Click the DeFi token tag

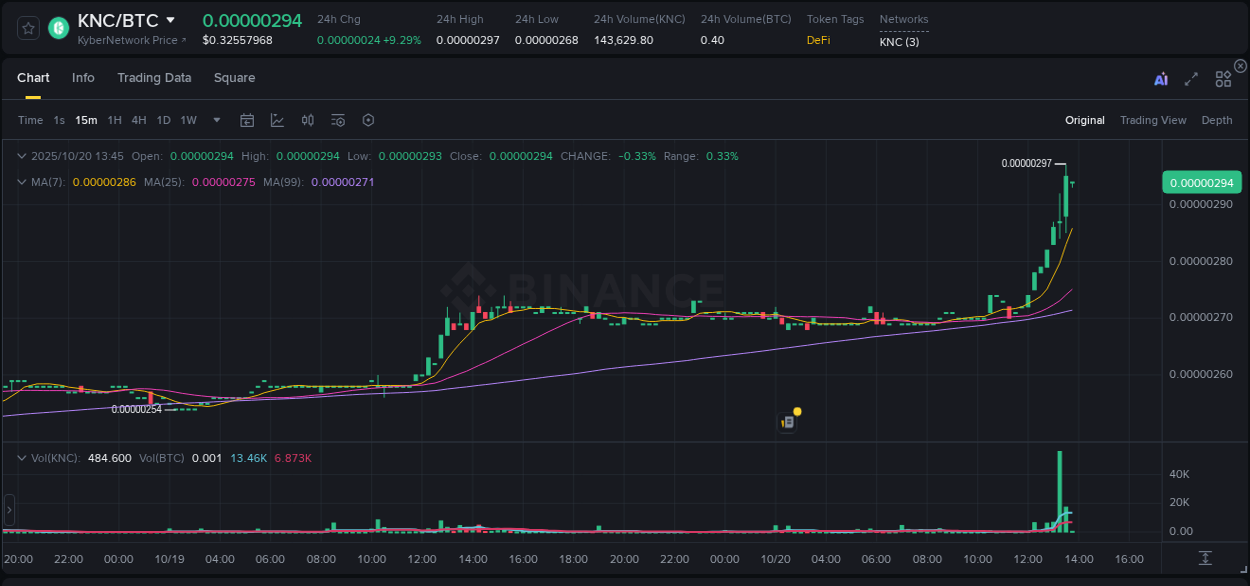click(817, 40)
